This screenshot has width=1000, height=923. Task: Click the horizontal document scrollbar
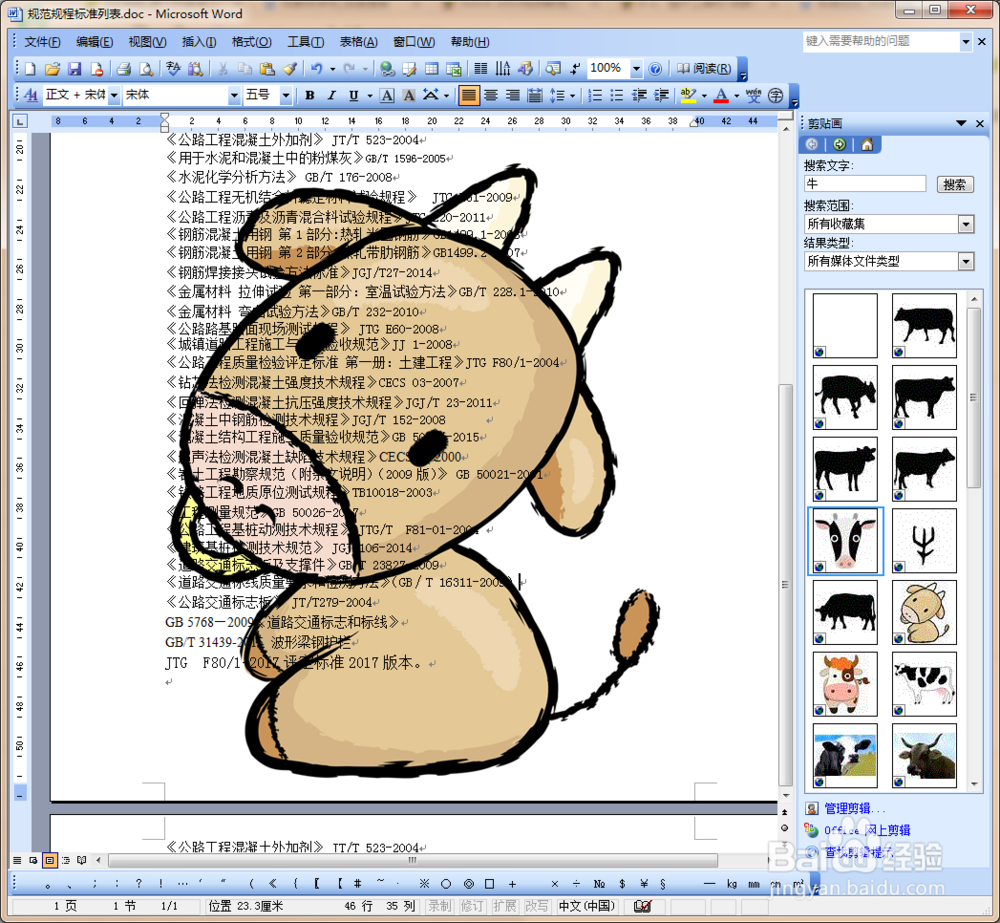coord(412,860)
